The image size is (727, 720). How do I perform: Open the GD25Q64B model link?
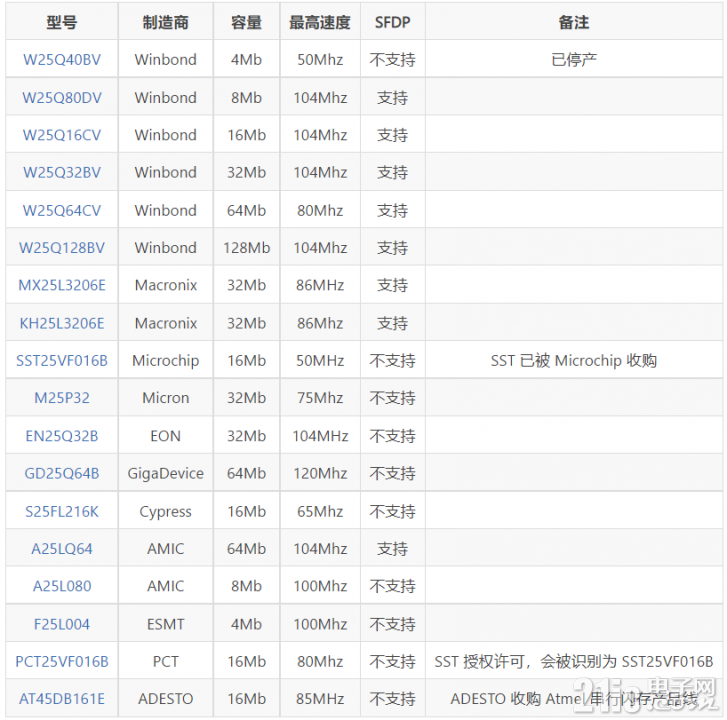click(x=62, y=473)
